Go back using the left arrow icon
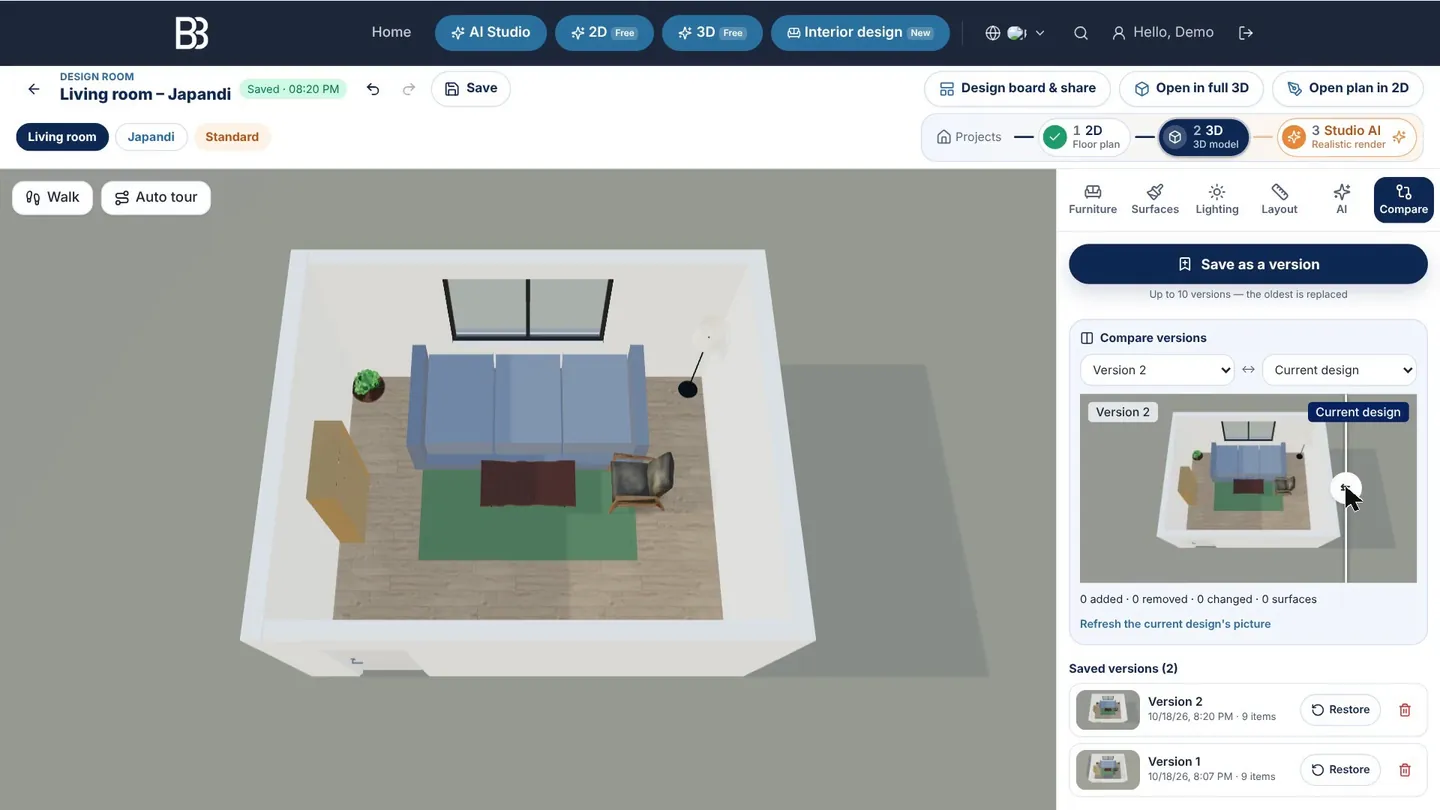The image size is (1440, 810). pyautogui.click(x=34, y=89)
